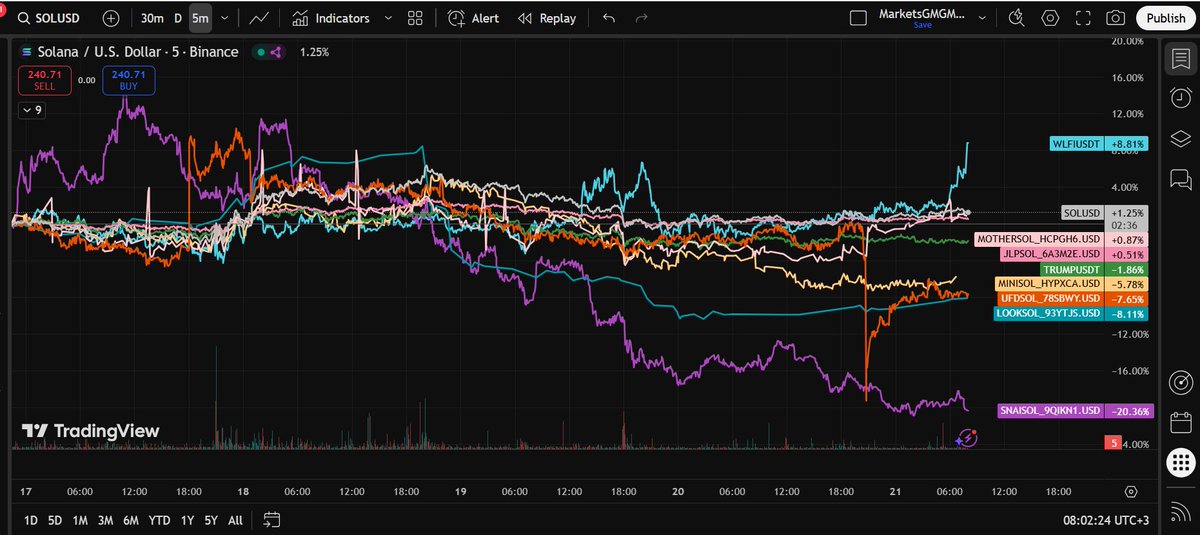This screenshot has height=535, width=1200.
Task: Select the 3M date range
Action: tap(105, 520)
